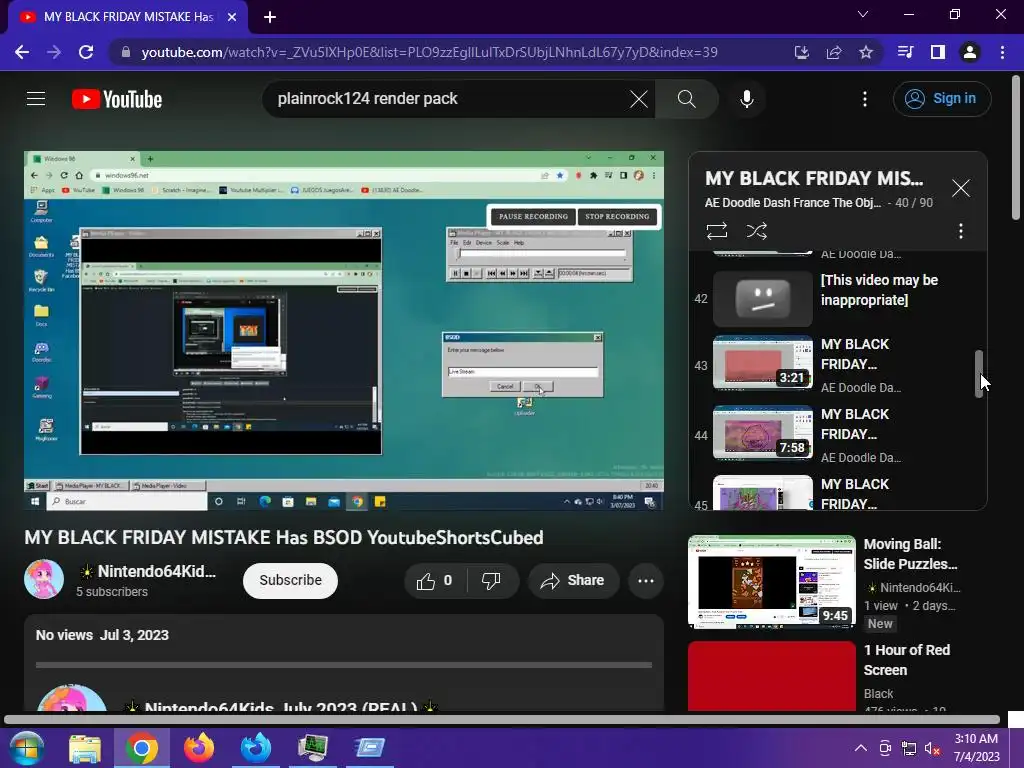Clear the search box text
1024x768 pixels.
pyautogui.click(x=639, y=99)
